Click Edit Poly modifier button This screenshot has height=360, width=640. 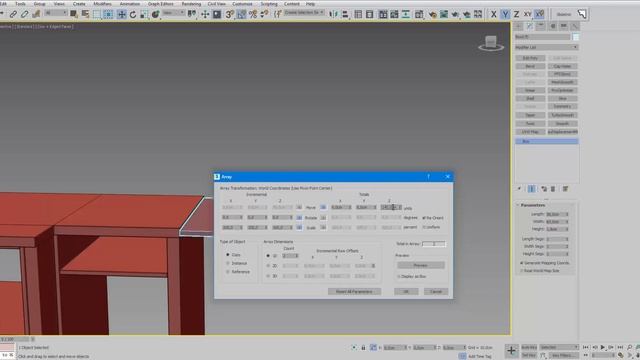530,58
